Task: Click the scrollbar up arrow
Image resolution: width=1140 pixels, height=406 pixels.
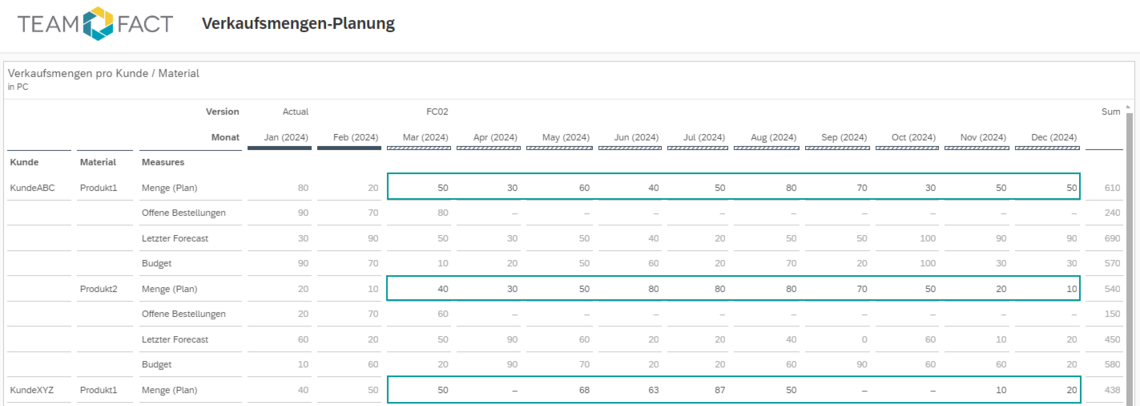Action: [1129, 106]
